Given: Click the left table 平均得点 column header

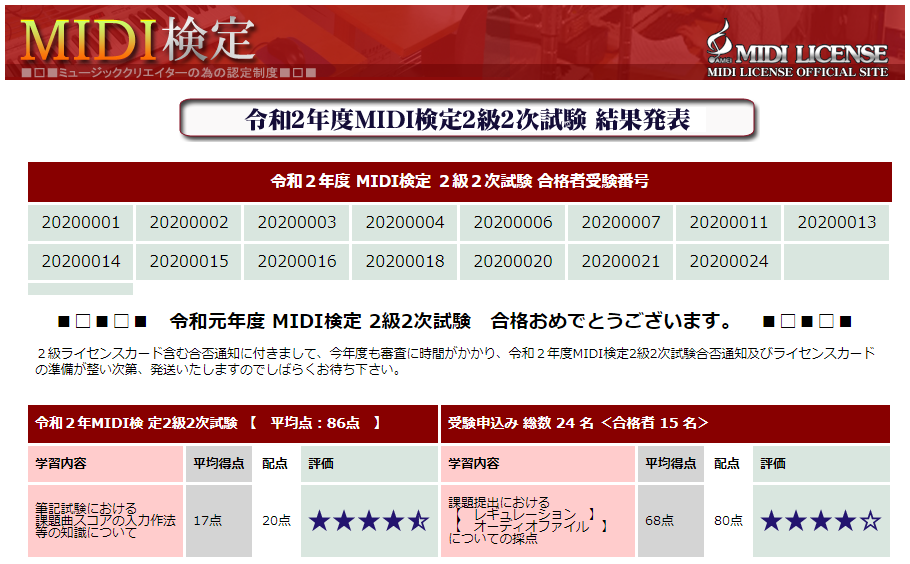Looking at the screenshot, I should point(219,464).
